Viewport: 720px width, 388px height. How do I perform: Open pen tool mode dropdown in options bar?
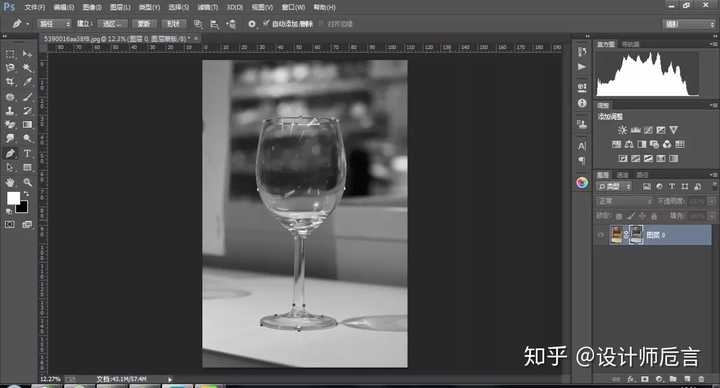[x=54, y=24]
